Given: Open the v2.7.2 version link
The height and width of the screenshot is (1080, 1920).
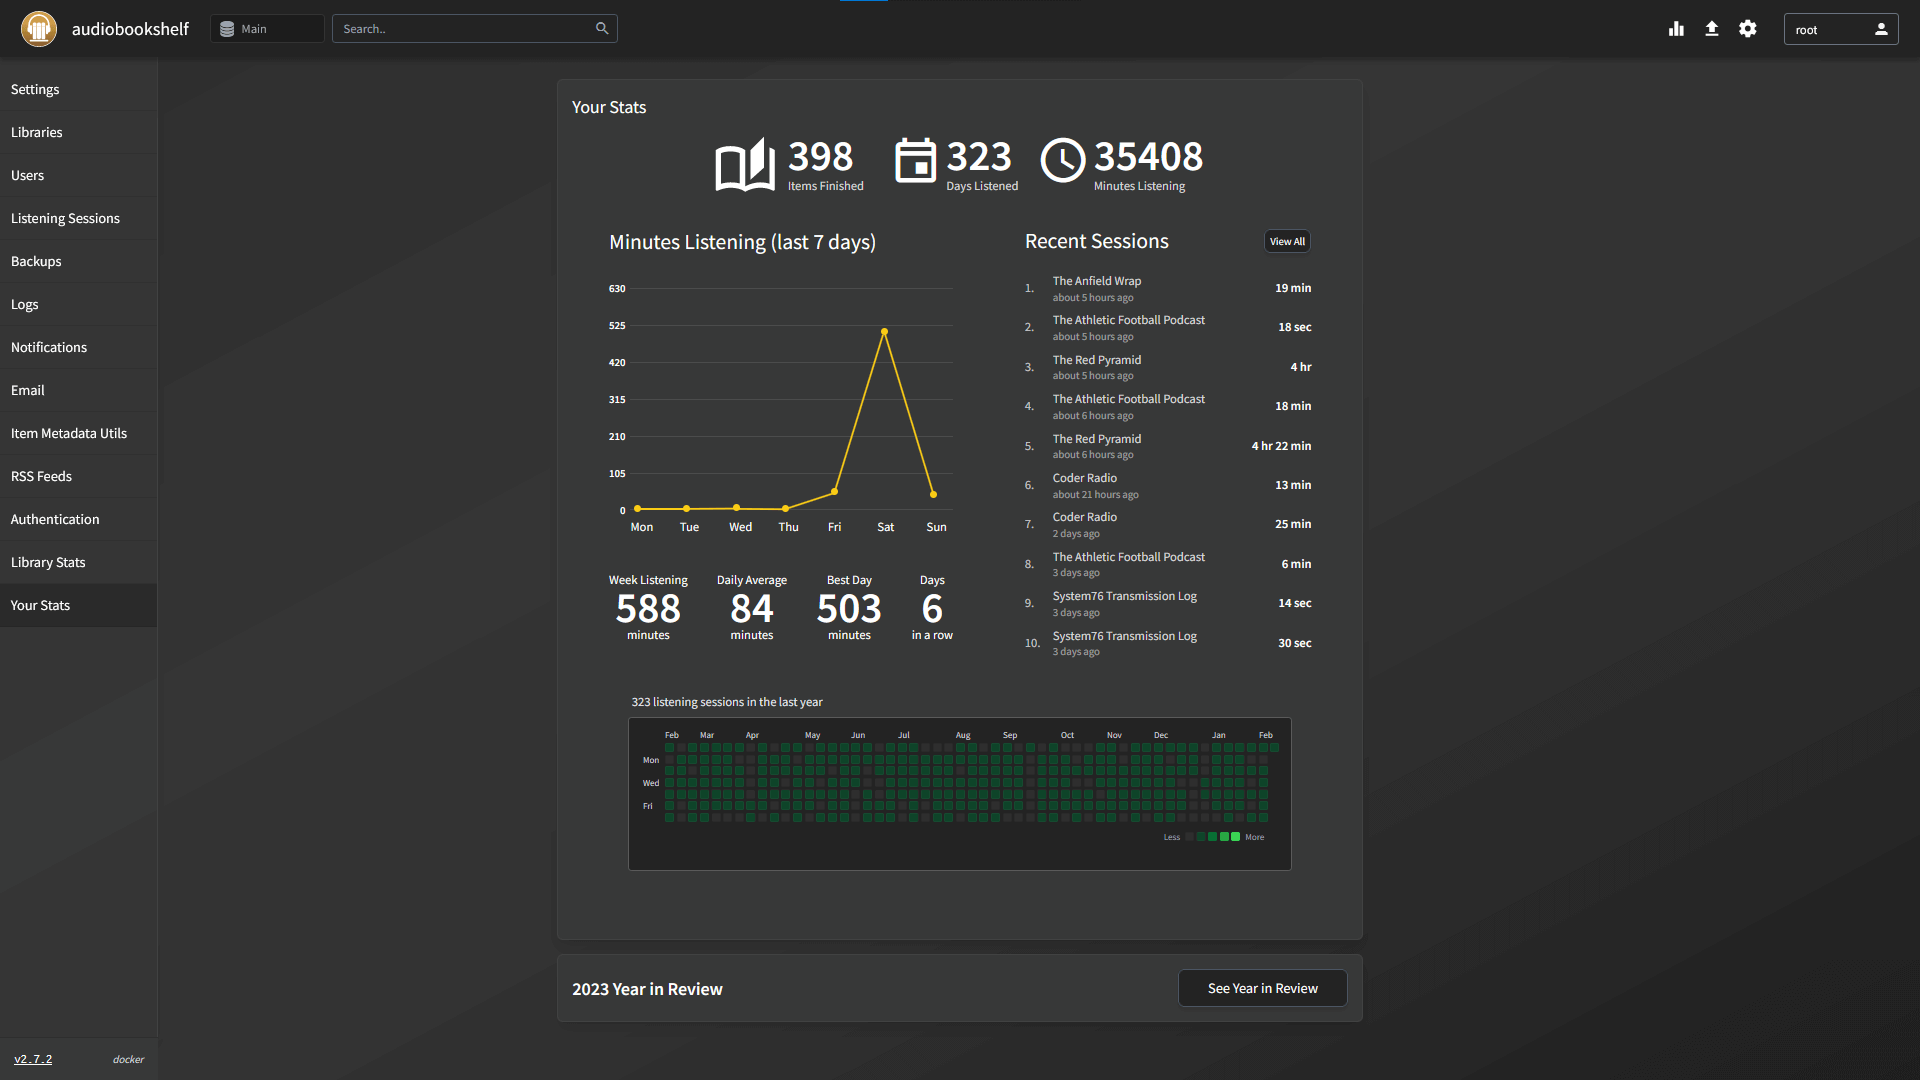Looking at the screenshot, I should pyautogui.click(x=33, y=1059).
